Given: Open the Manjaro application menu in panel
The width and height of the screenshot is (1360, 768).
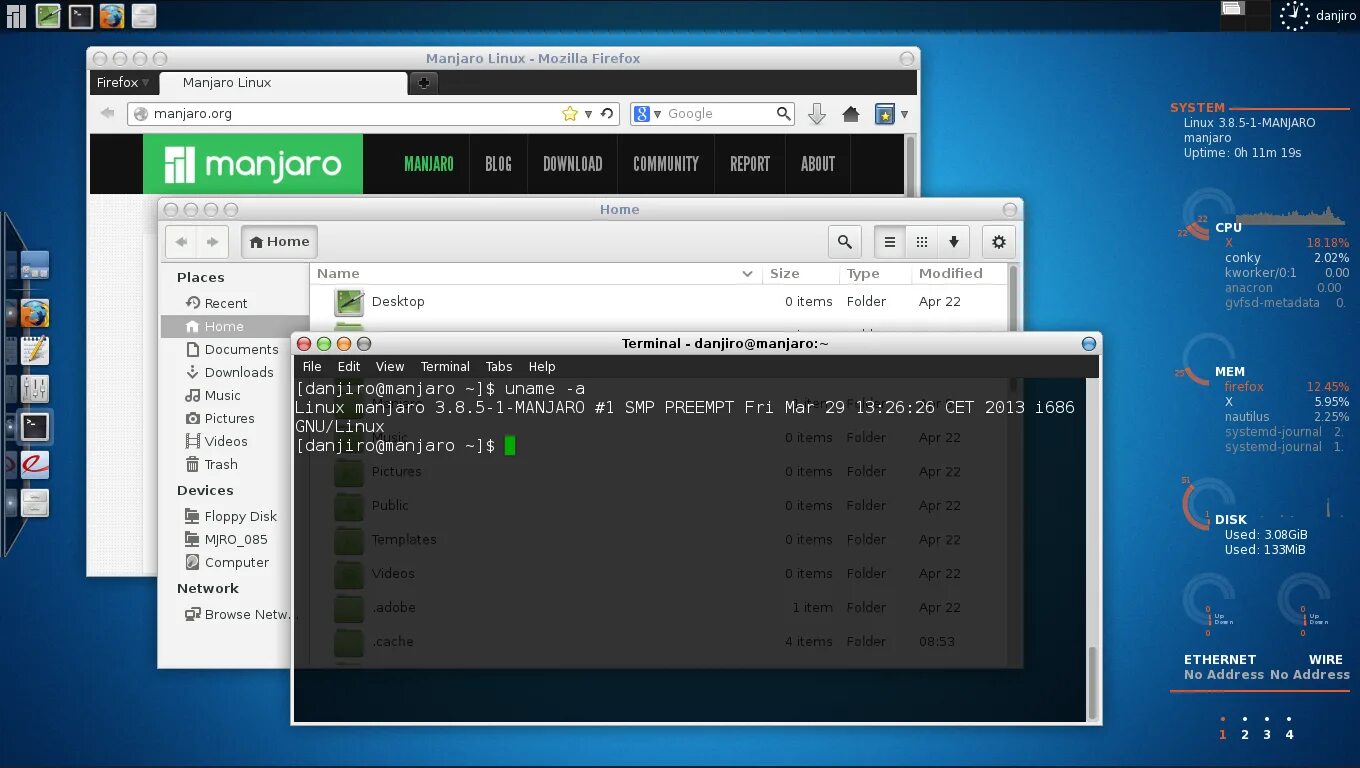Looking at the screenshot, I should pyautogui.click(x=16, y=15).
